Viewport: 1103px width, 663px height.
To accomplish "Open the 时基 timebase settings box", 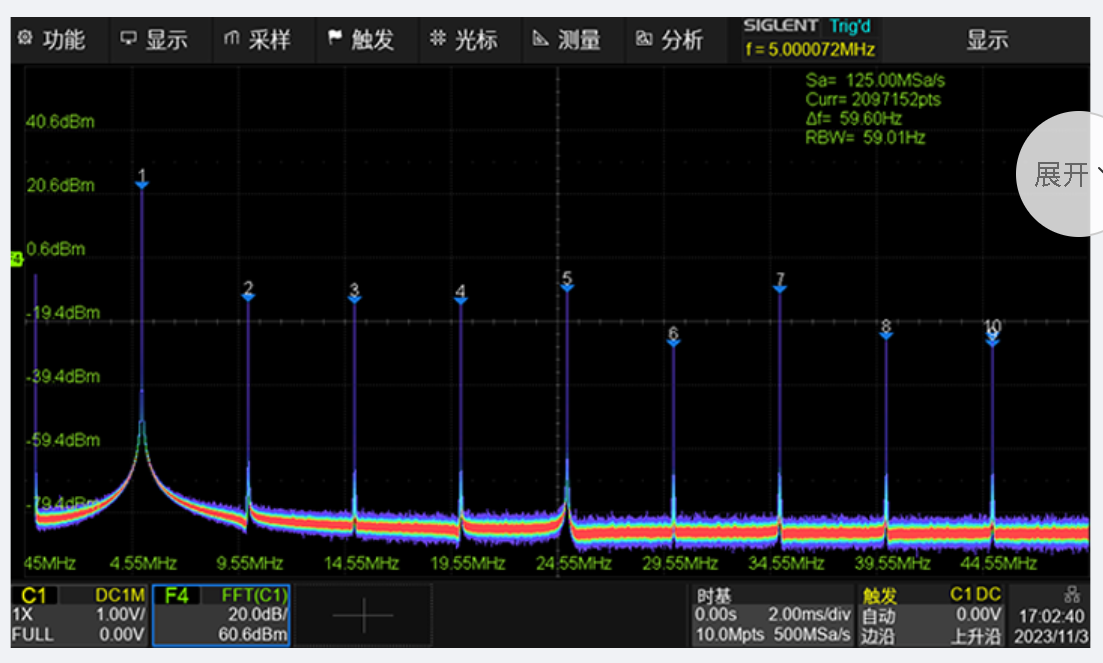I will (x=772, y=615).
